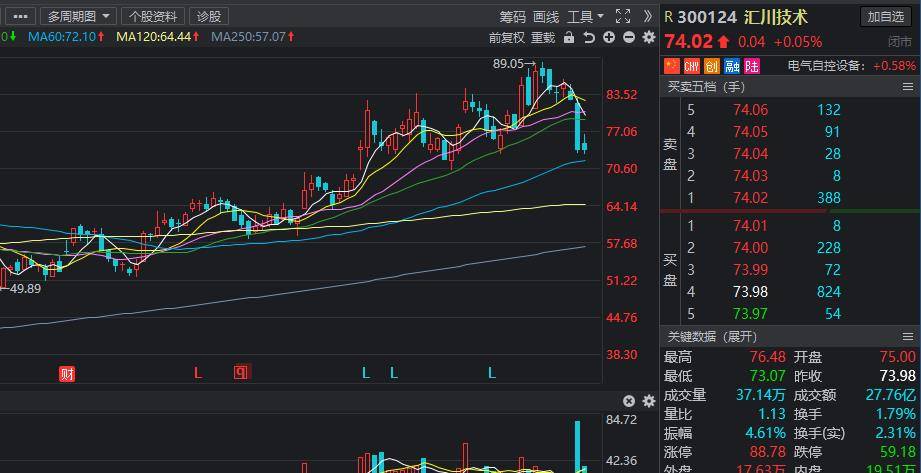Open the 工具 tools dropdown menu
921x473 pixels.
[585, 16]
